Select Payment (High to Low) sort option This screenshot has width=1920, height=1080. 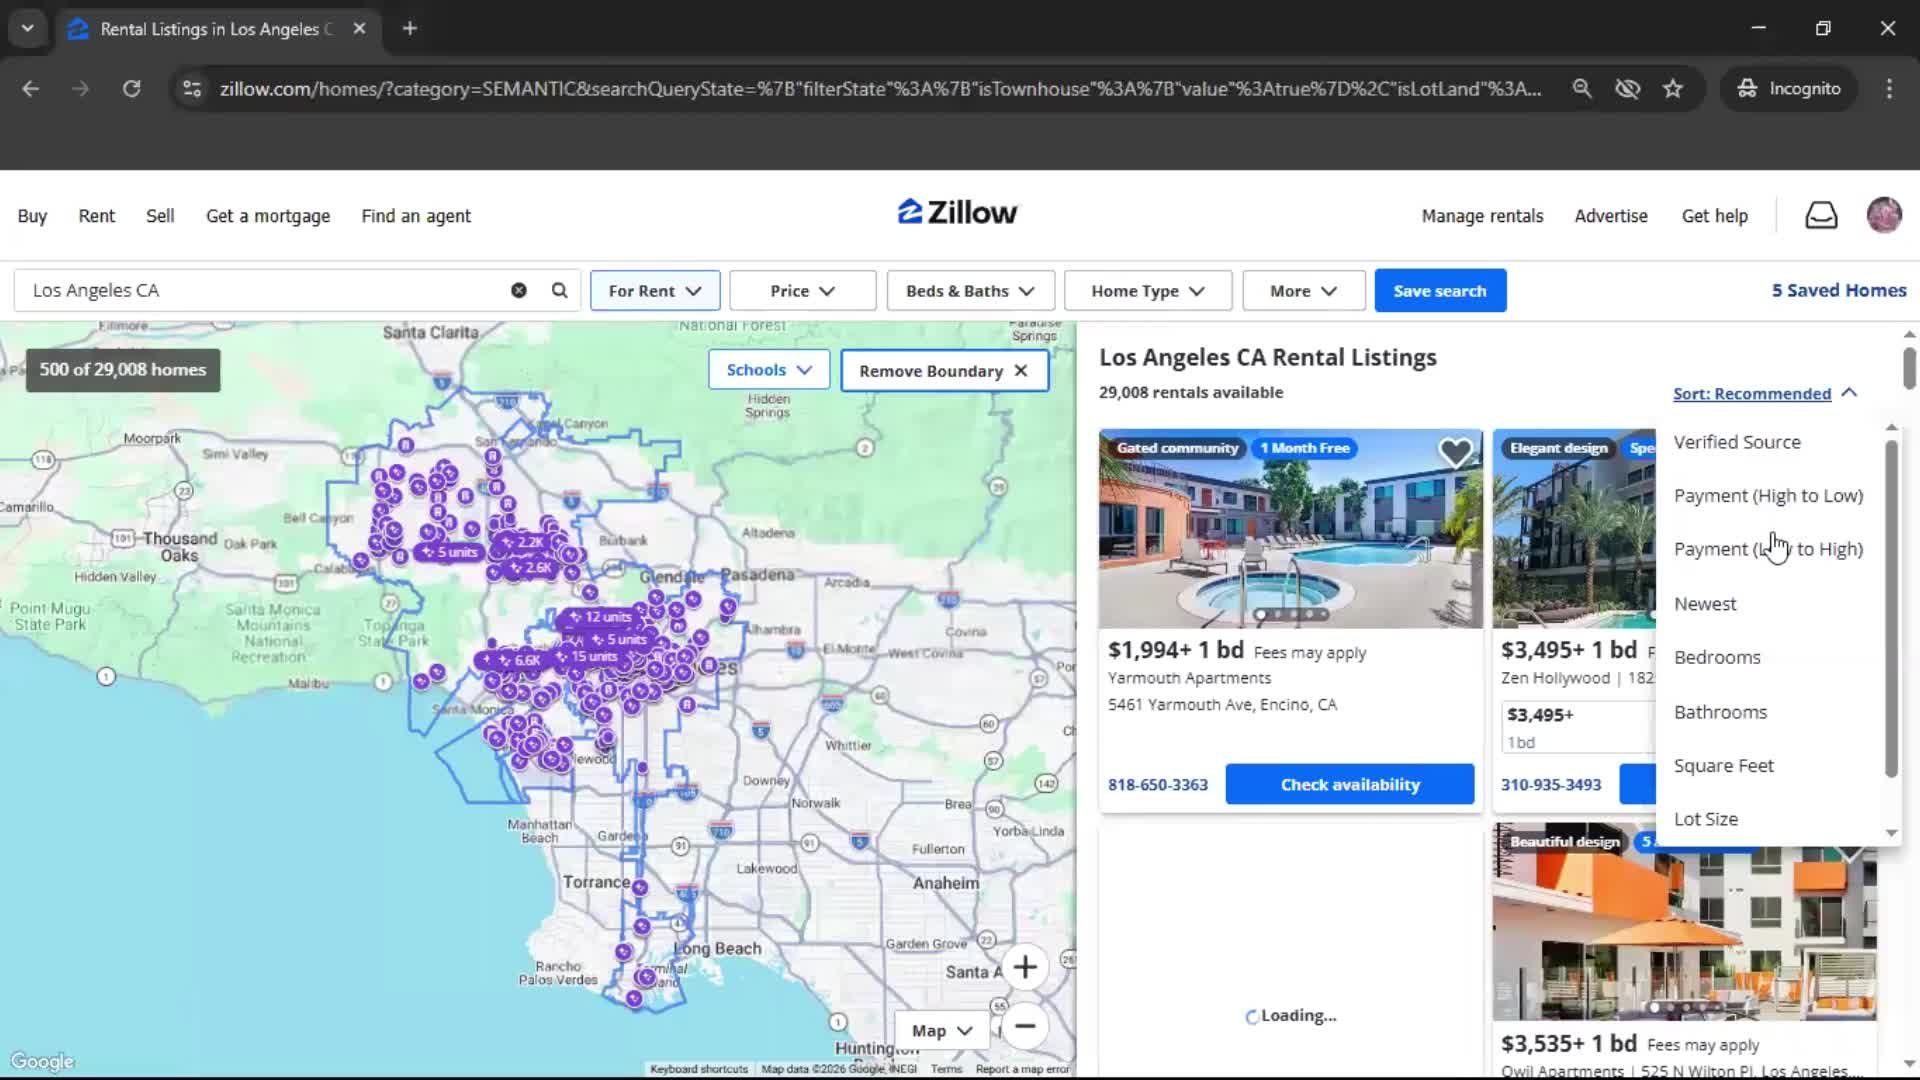pyautogui.click(x=1767, y=496)
